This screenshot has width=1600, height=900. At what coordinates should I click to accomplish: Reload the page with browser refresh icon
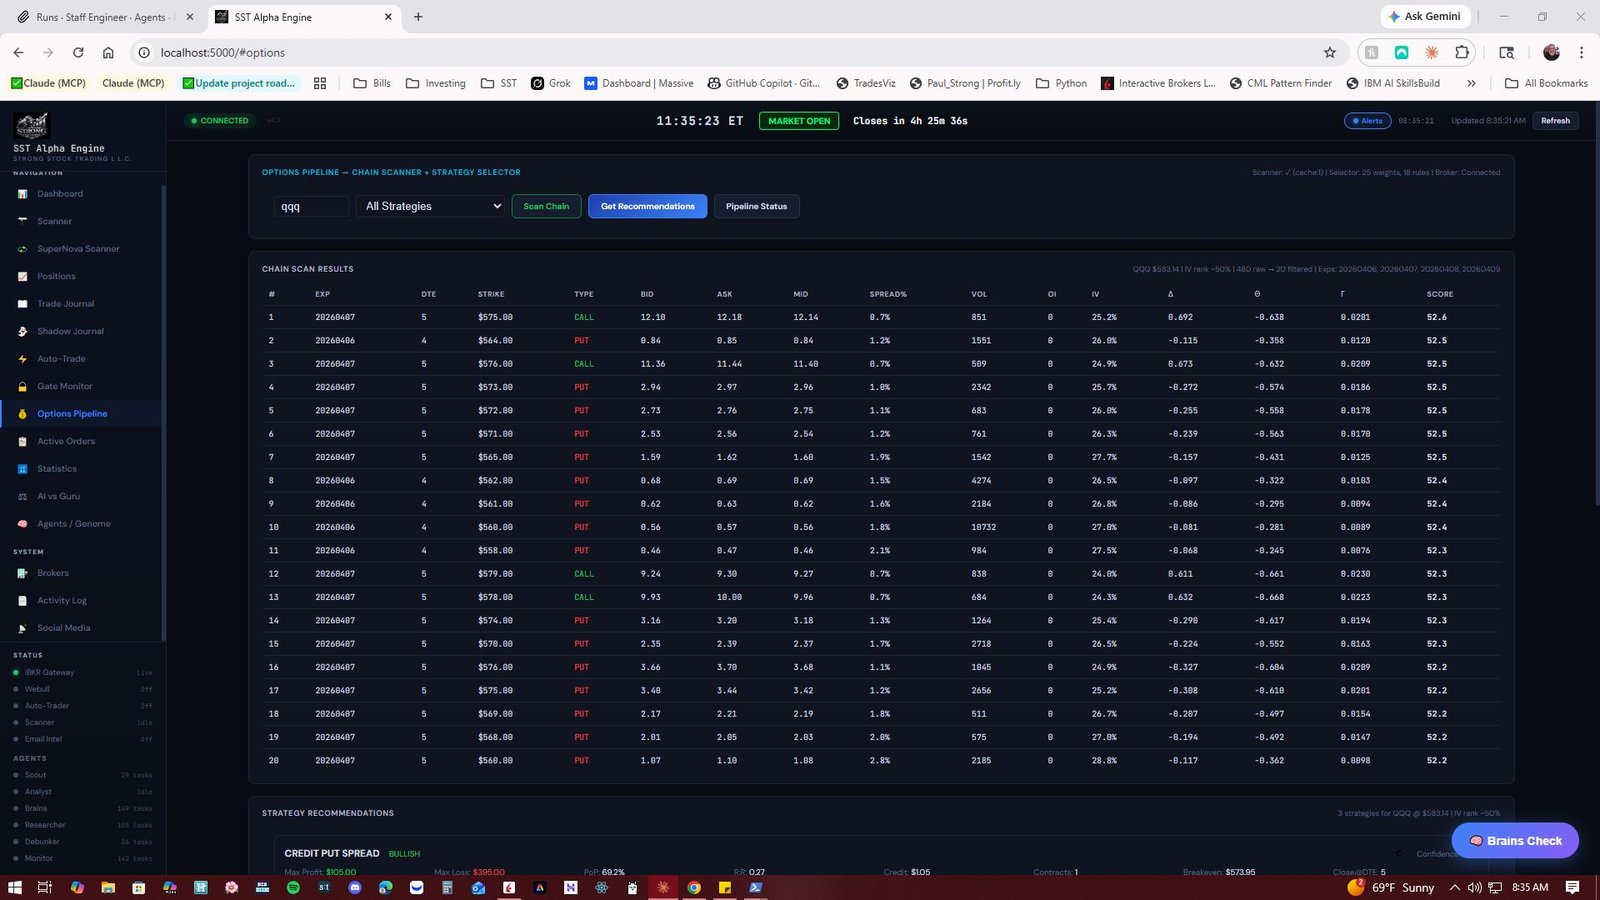[x=78, y=52]
